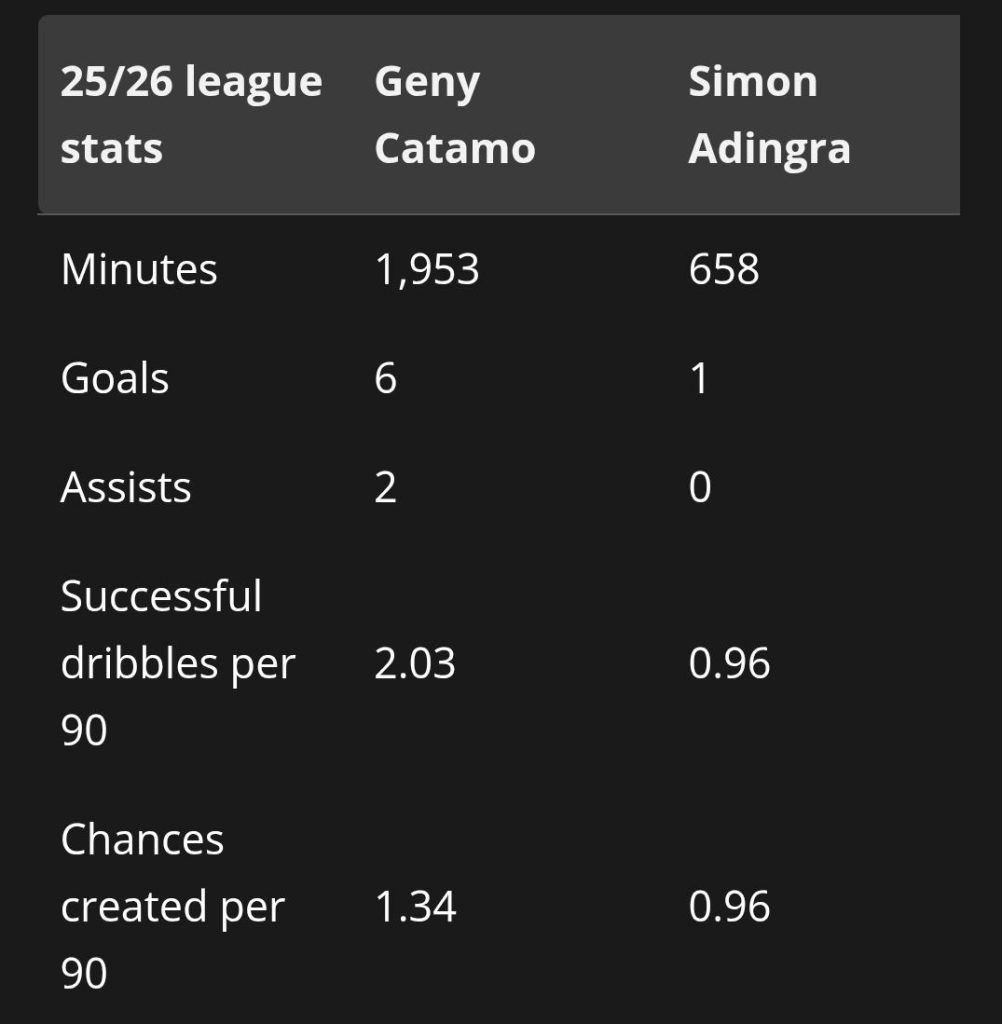Click the word Catamo in the header
The image size is (1002, 1024).
pyautogui.click(x=455, y=149)
